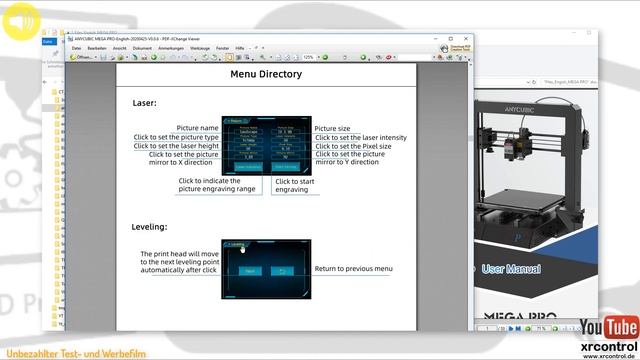
Task: Click the green circular icon left of search tools
Action: tap(363, 57)
